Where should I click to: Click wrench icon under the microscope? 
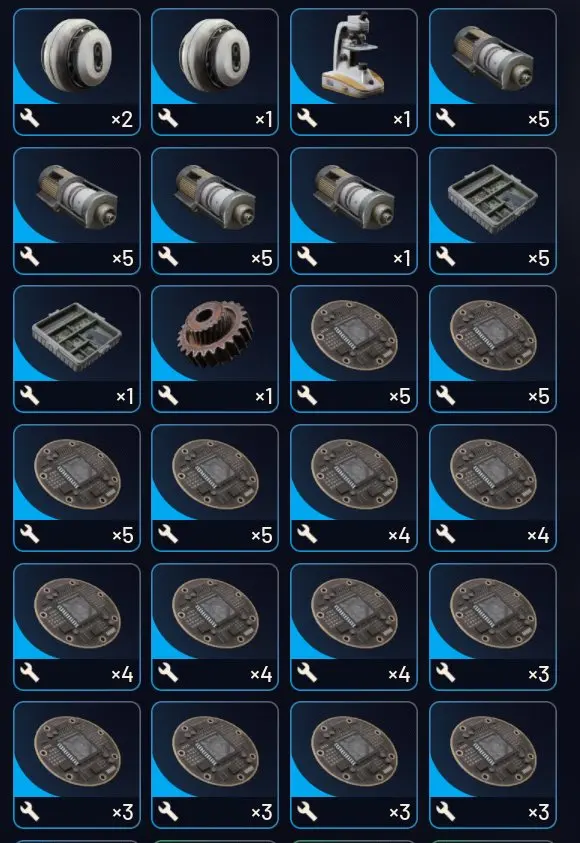(307, 118)
